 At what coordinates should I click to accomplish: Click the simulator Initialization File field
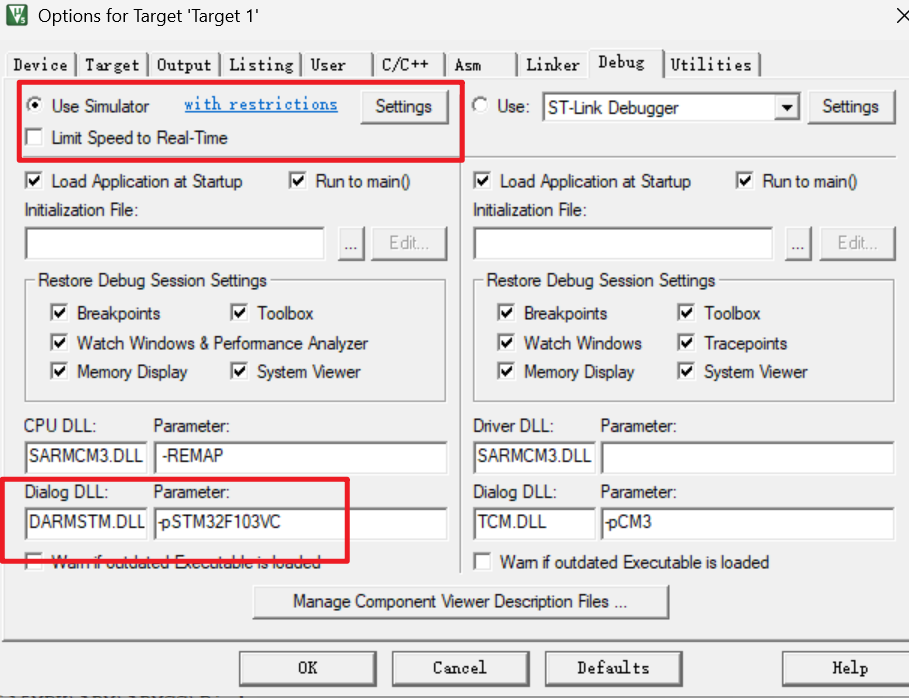[174, 243]
